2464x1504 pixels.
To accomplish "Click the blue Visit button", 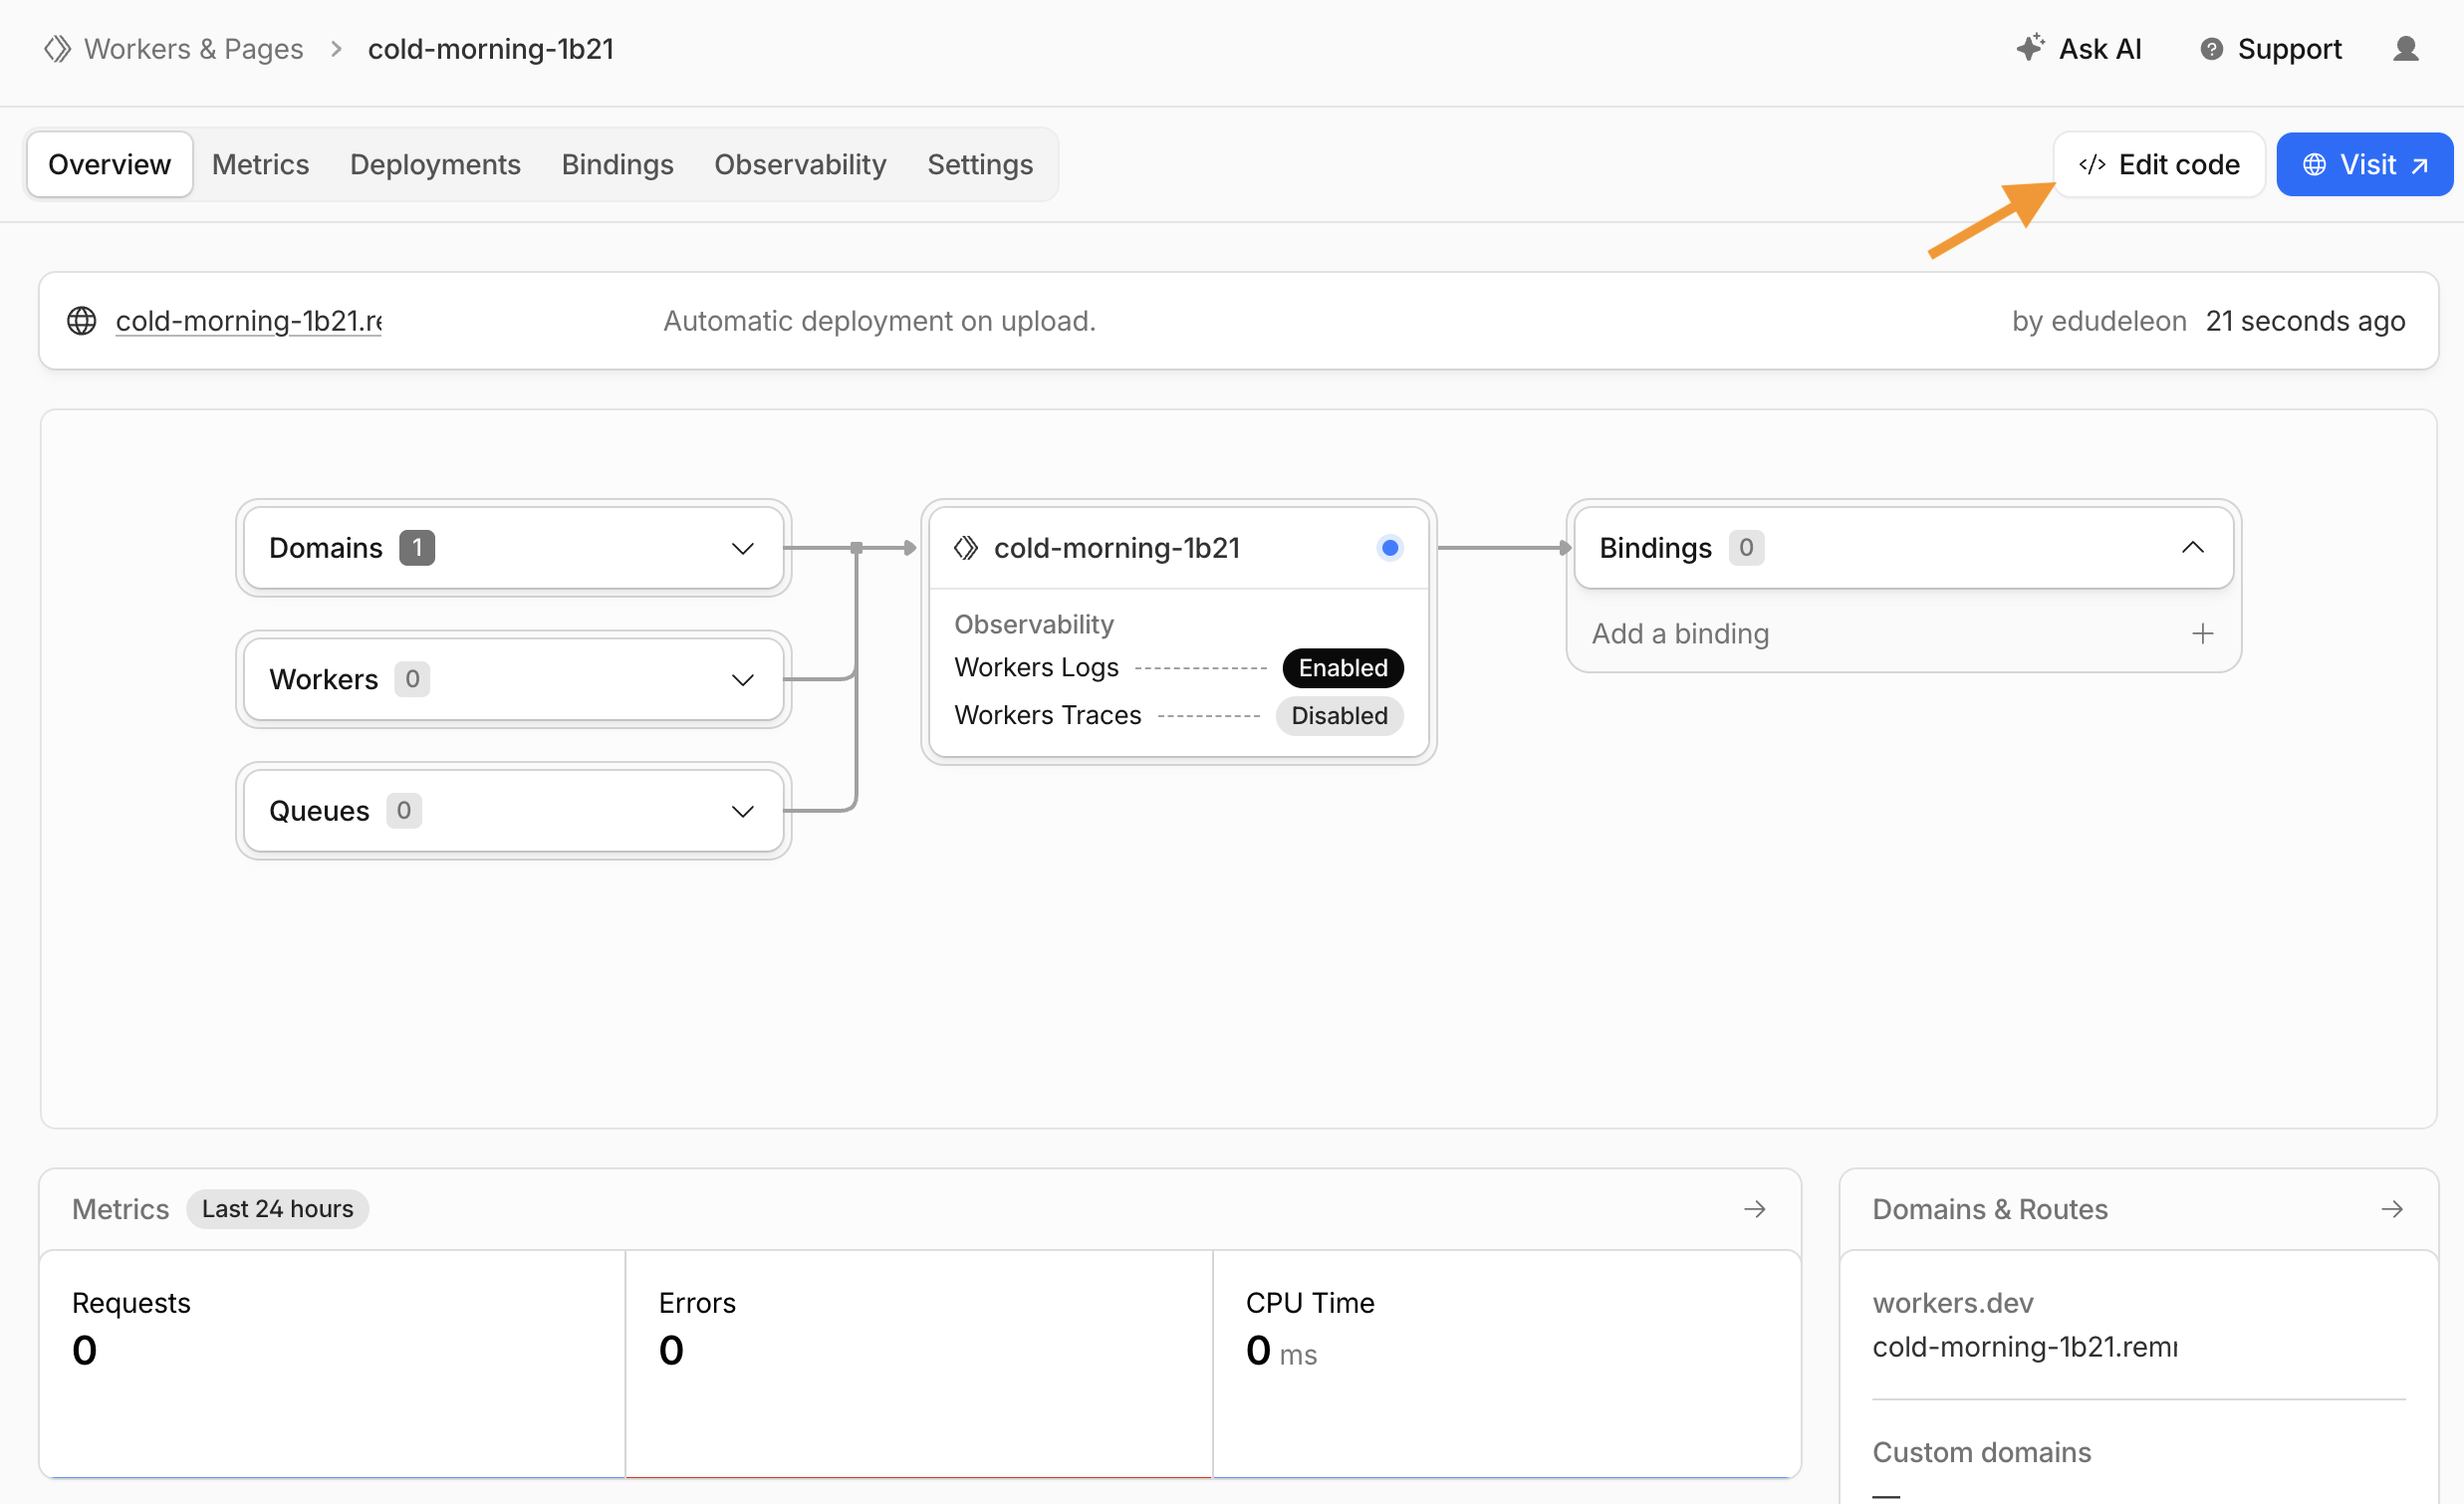I will pyautogui.click(x=2364, y=164).
